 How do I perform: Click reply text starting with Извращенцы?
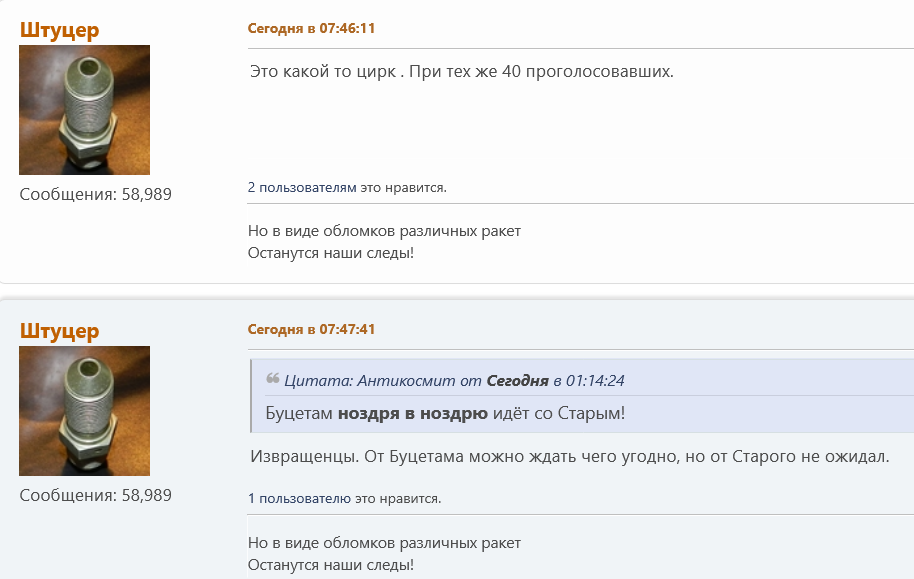570,456
